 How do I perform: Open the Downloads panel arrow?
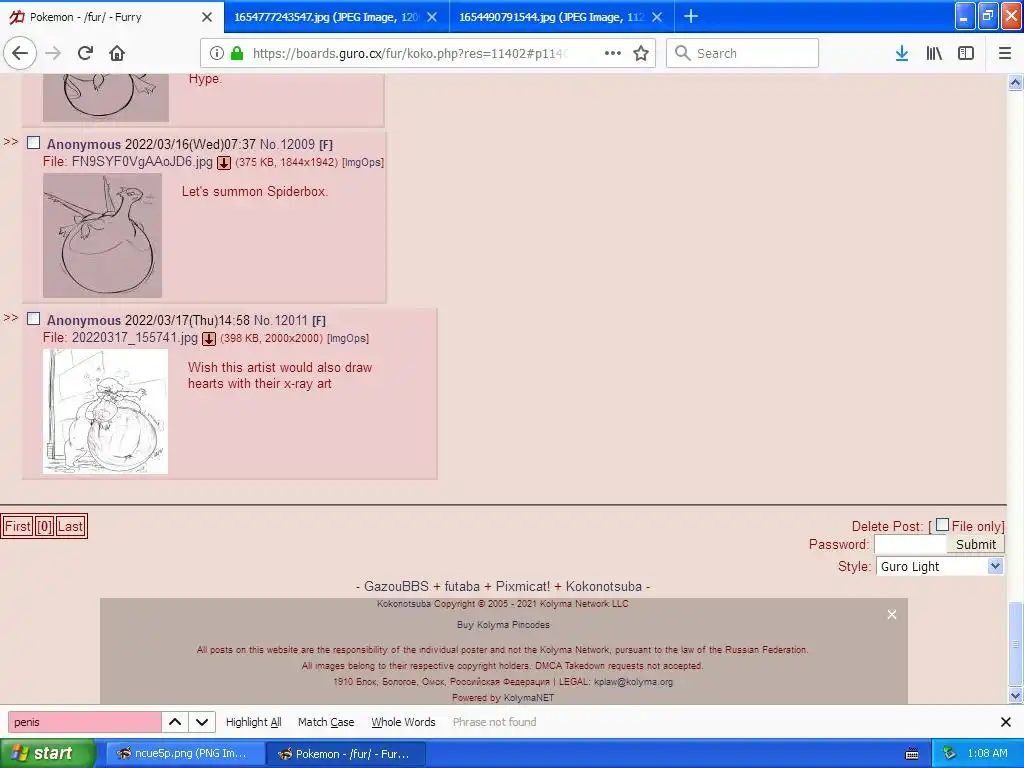pyautogui.click(x=902, y=53)
